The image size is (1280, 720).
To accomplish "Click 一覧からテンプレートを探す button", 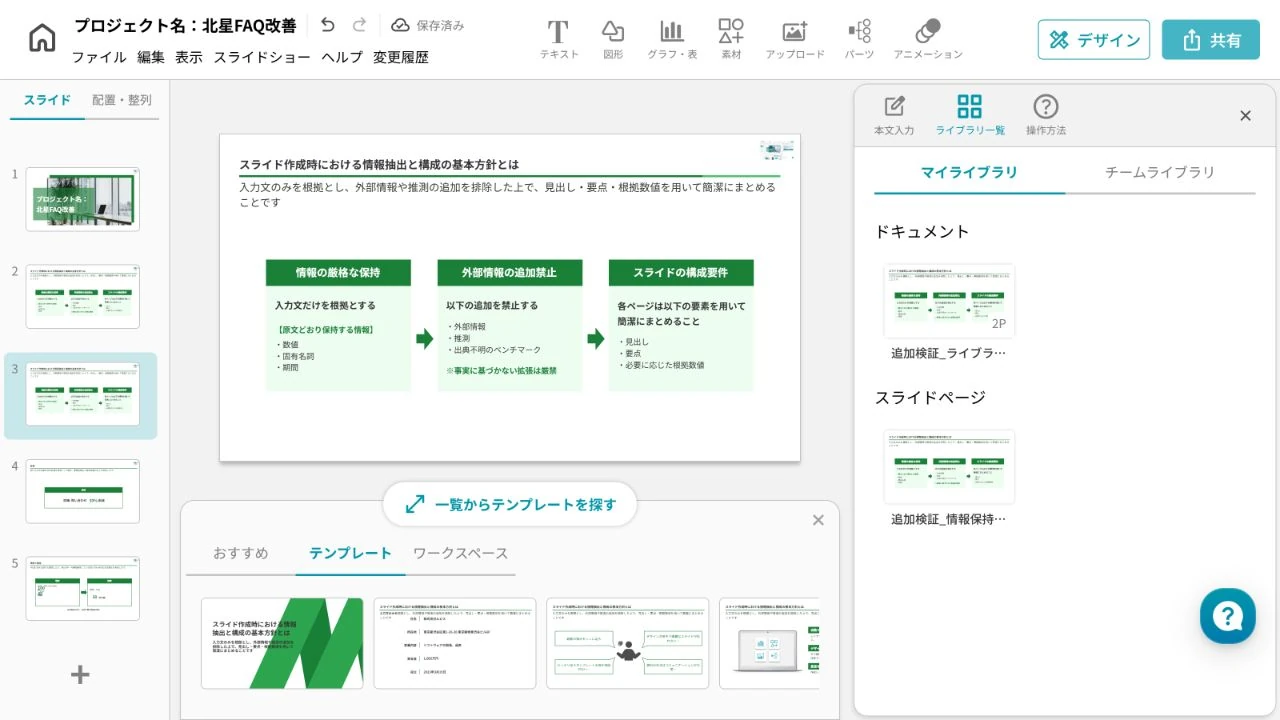I will click(510, 504).
